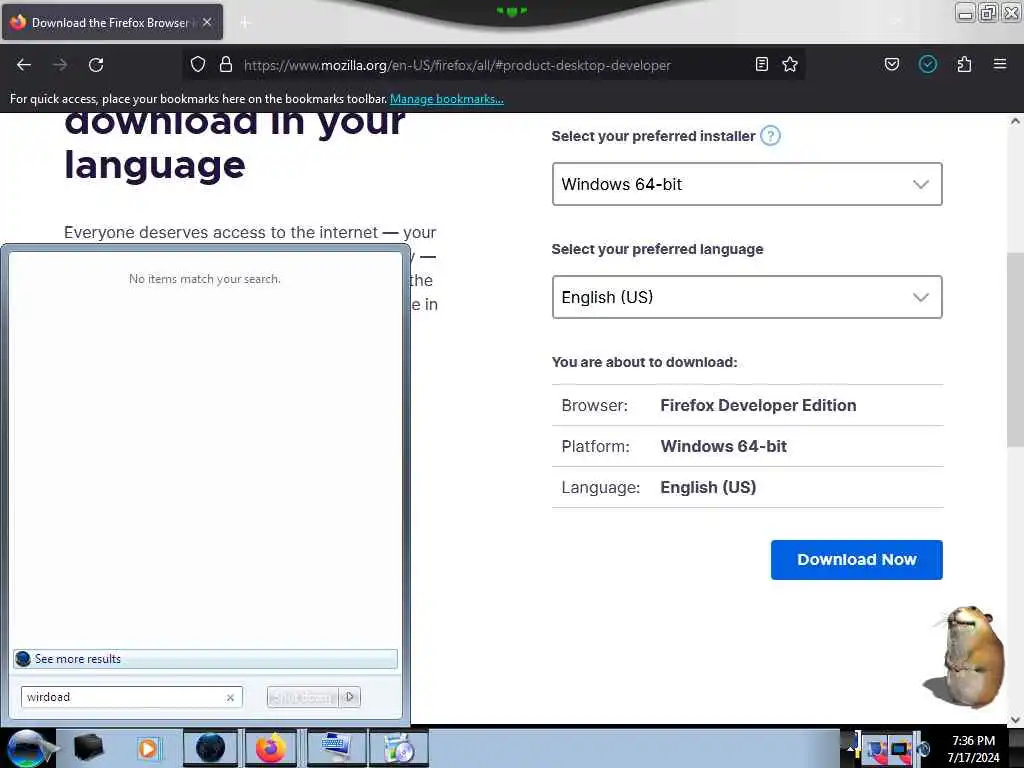
Task: Open tracking protection shield info
Action: point(198,65)
